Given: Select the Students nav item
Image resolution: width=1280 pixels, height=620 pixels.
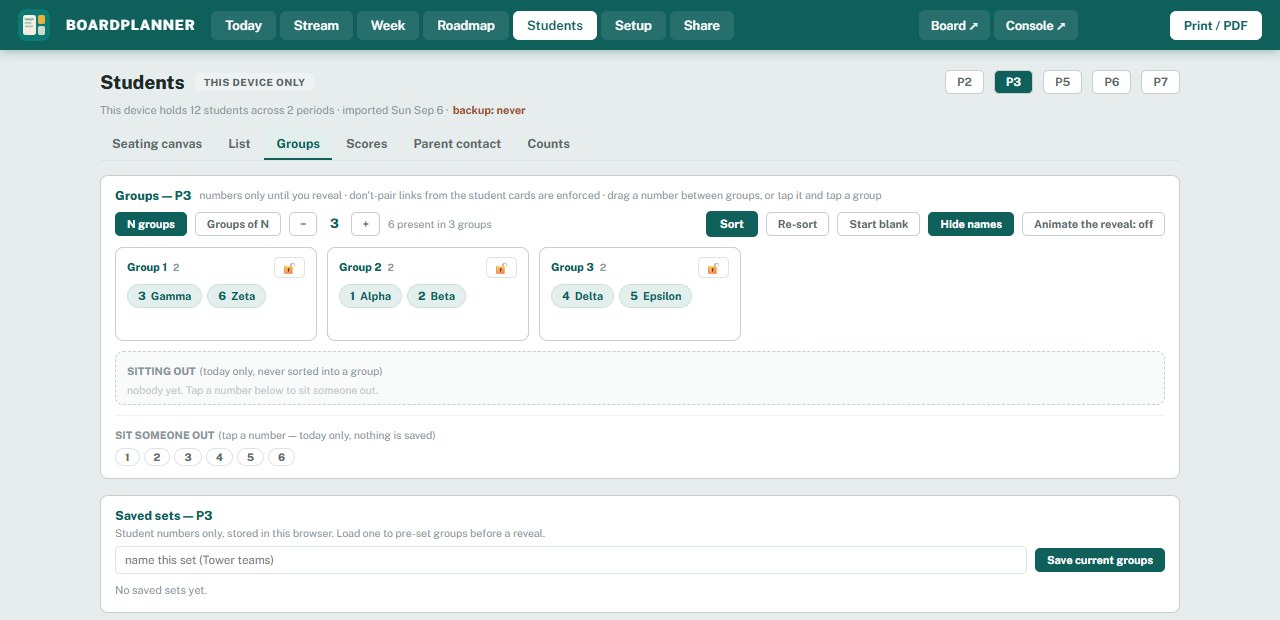Looking at the screenshot, I should (x=555, y=26).
